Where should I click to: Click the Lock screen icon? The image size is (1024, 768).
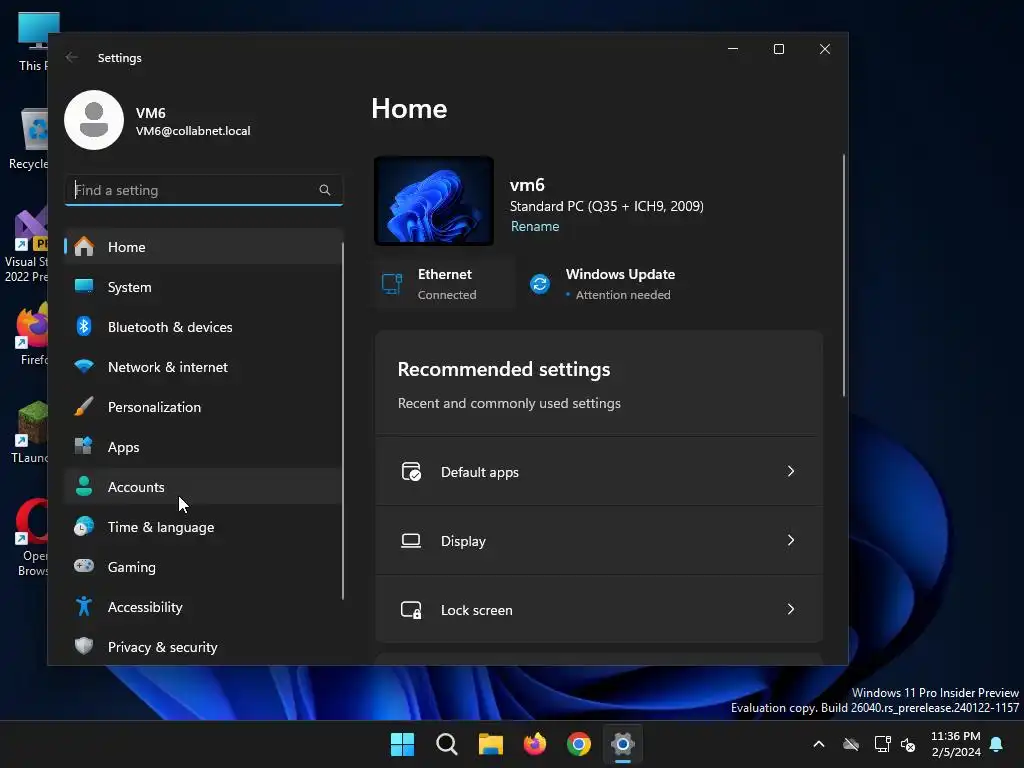pyautogui.click(x=411, y=610)
